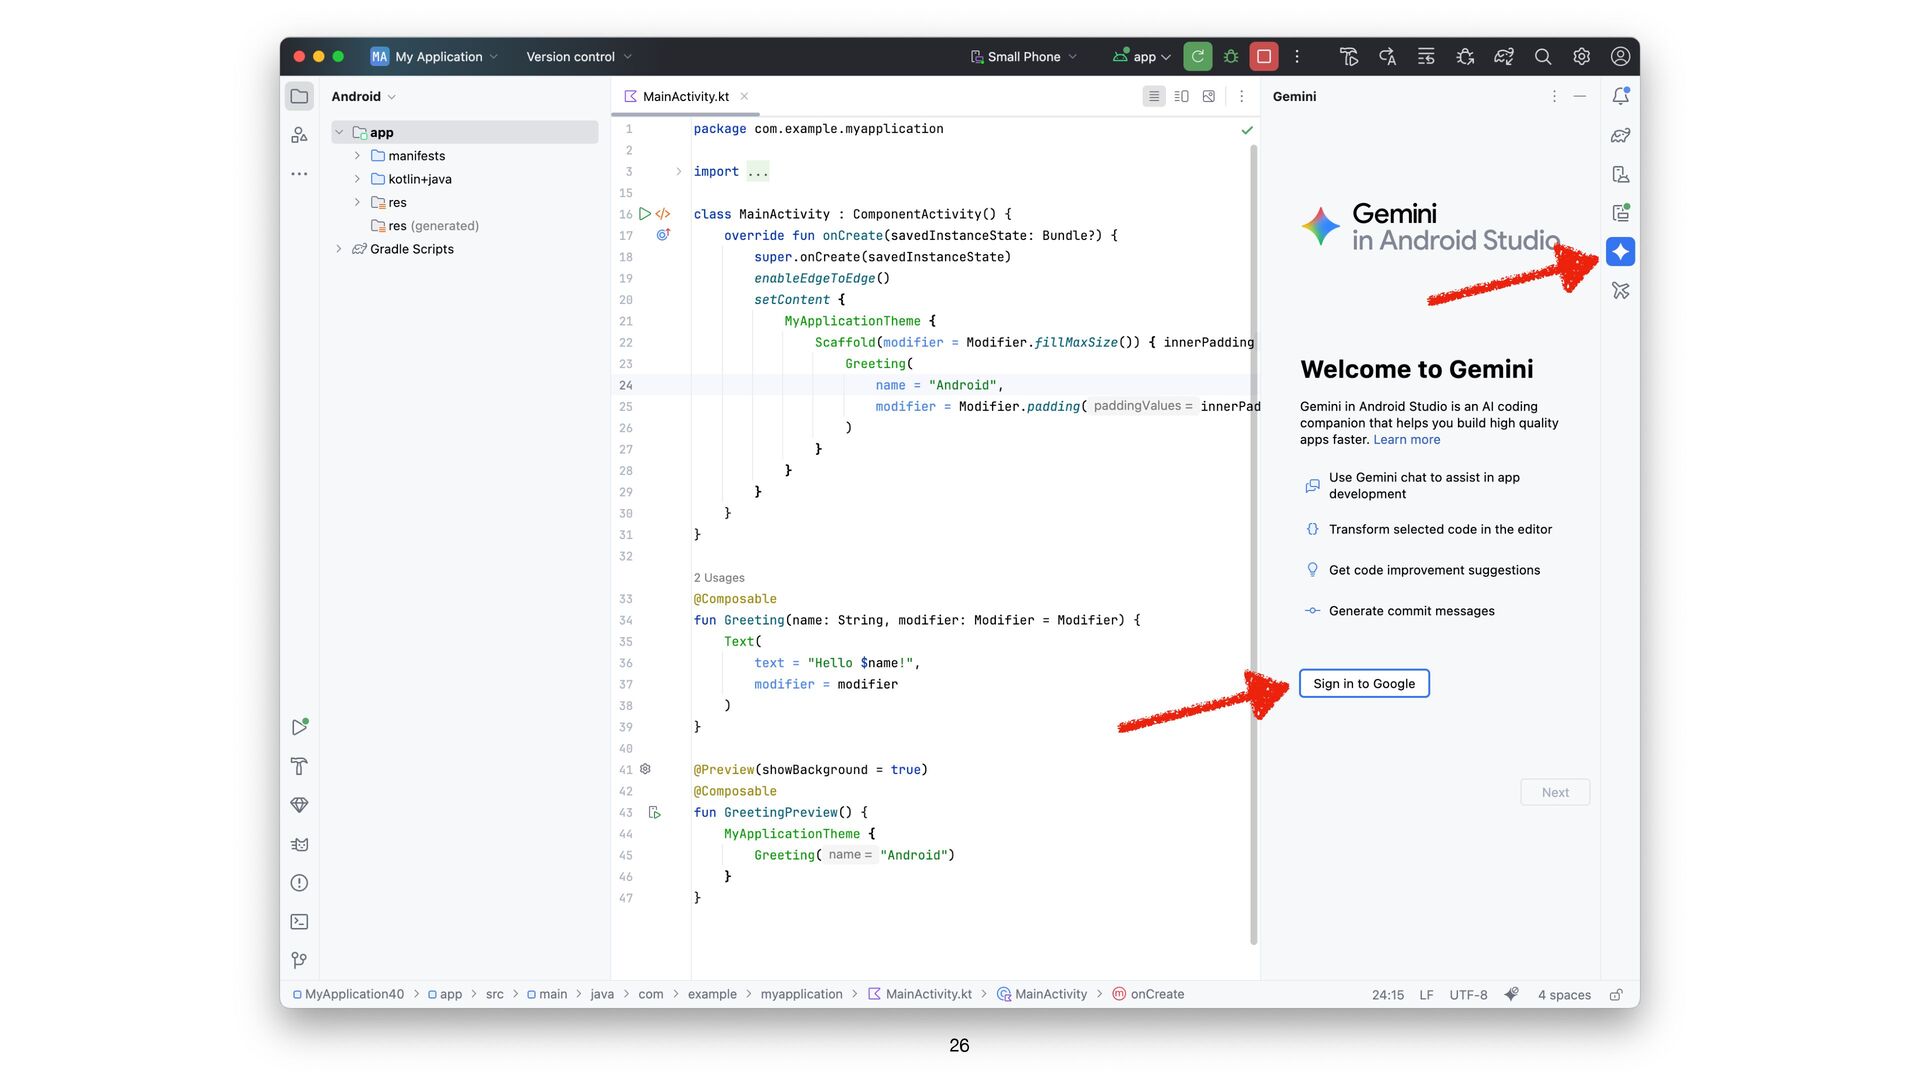Image resolution: width=1920 pixels, height=1080 pixels.
Task: Click the editor vertical scrollbar
Action: coord(1253,545)
